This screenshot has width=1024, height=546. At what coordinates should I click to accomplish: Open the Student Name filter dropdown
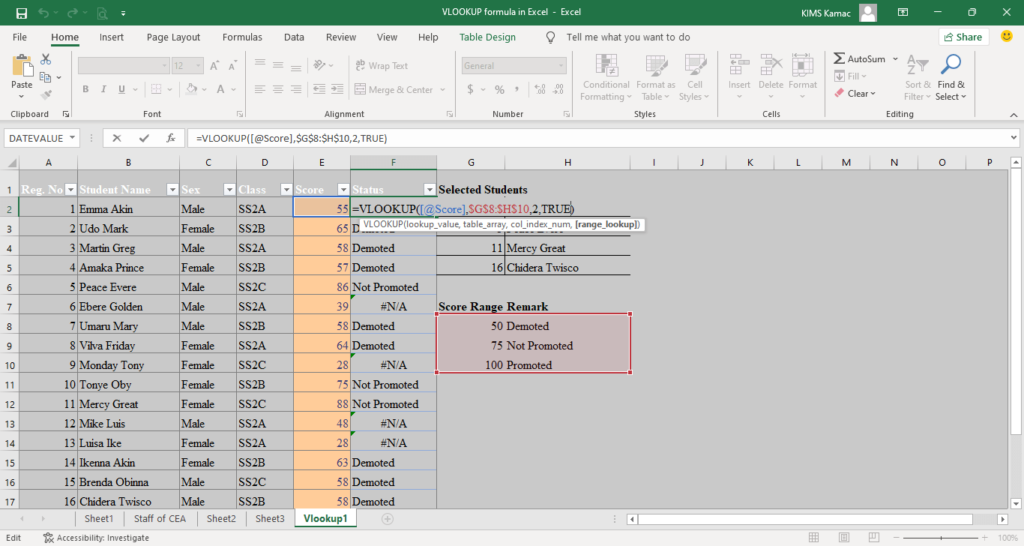tap(172, 190)
